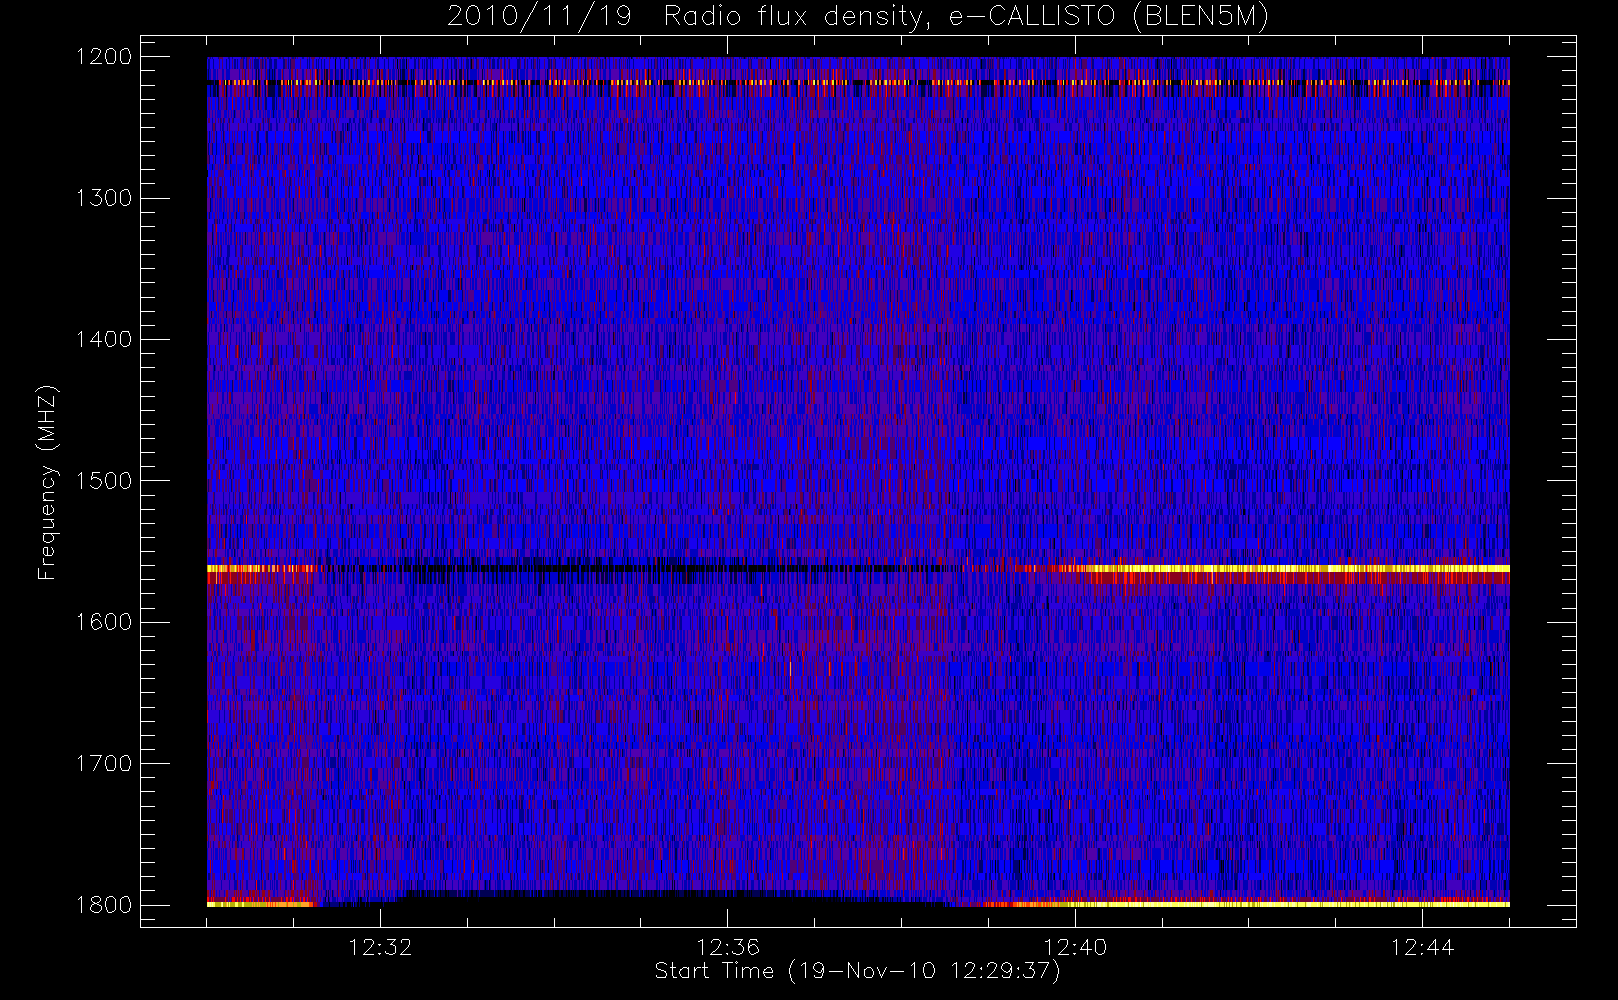Select the 1700 frequency tick label
The height and width of the screenshot is (1000, 1618).
104,763
